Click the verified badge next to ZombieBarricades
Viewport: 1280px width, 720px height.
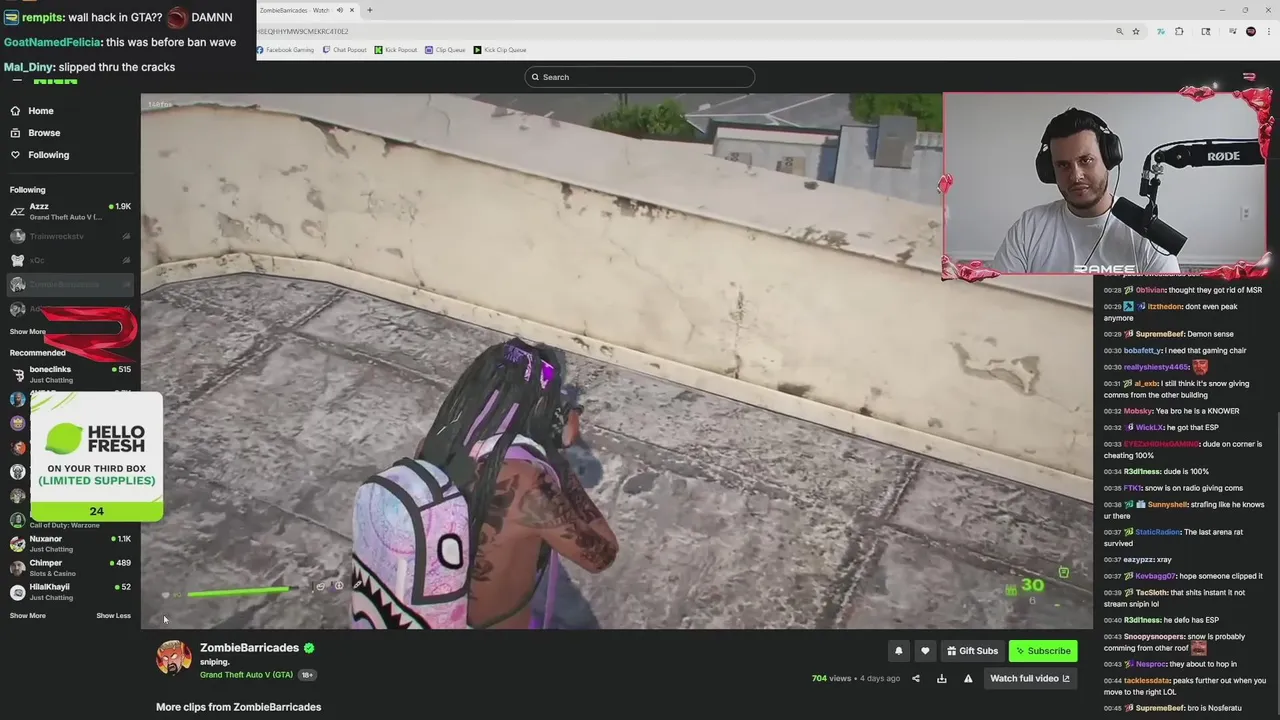click(309, 648)
